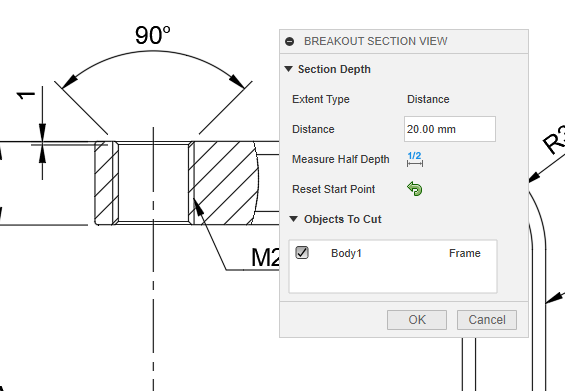This screenshot has height=391, width=565.
Task: Collapse the Section Depth section
Action: coord(289,69)
